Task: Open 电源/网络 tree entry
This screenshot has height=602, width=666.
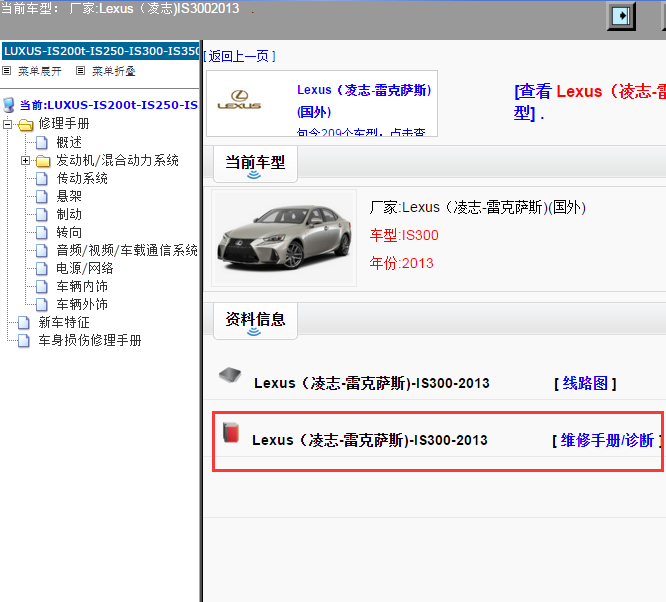Action: coord(85,268)
